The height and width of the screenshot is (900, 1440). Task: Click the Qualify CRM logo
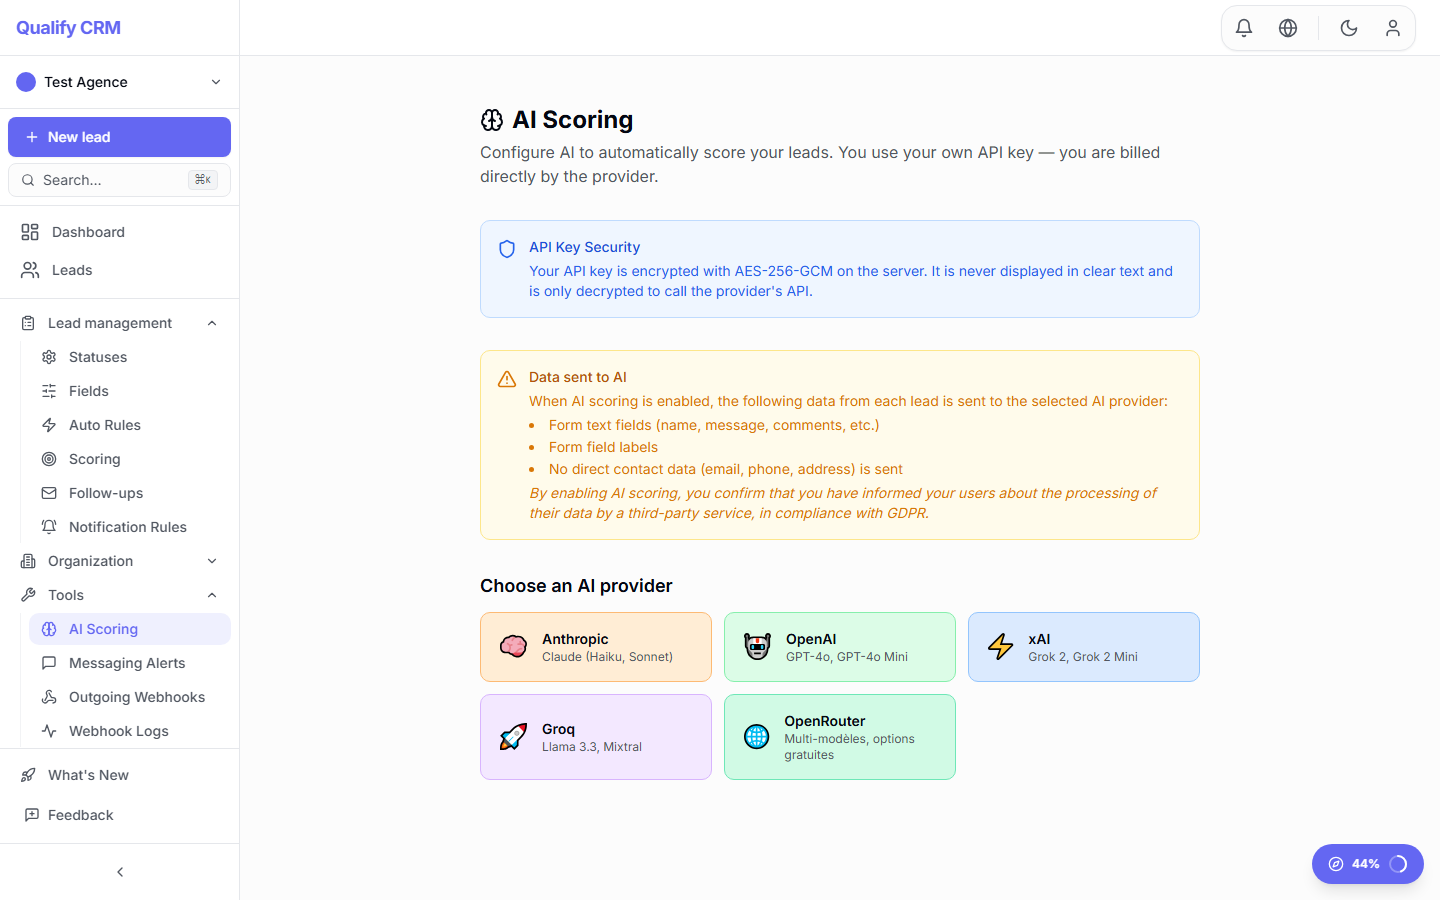(x=68, y=28)
